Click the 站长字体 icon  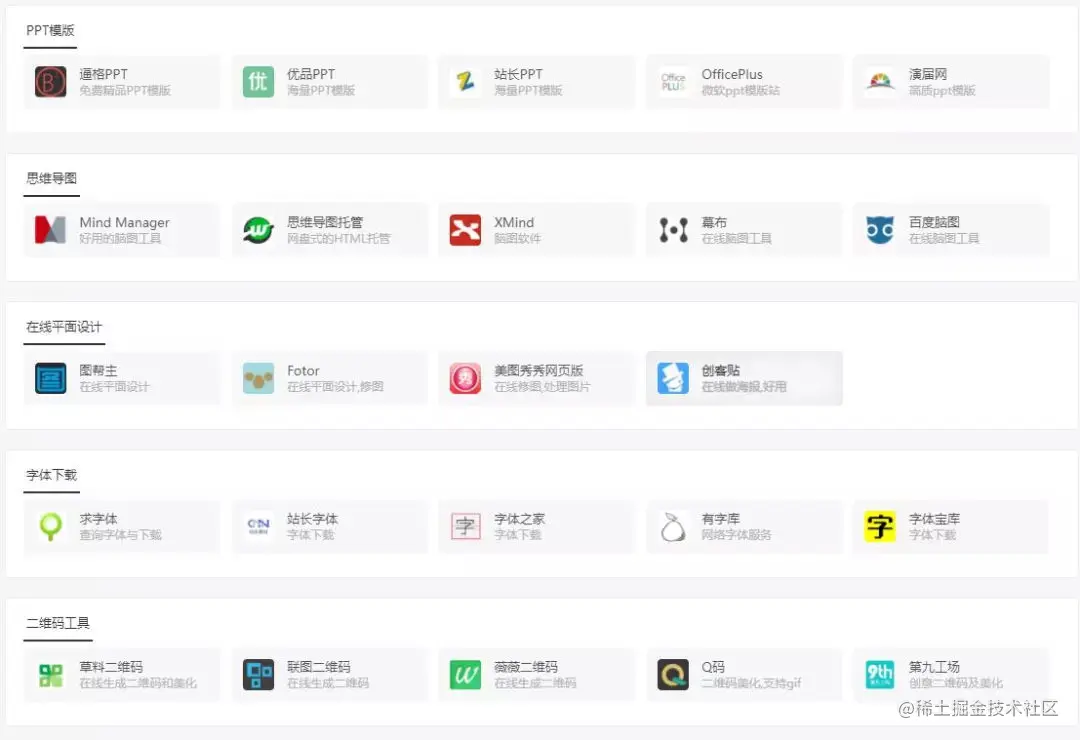pyautogui.click(x=258, y=526)
